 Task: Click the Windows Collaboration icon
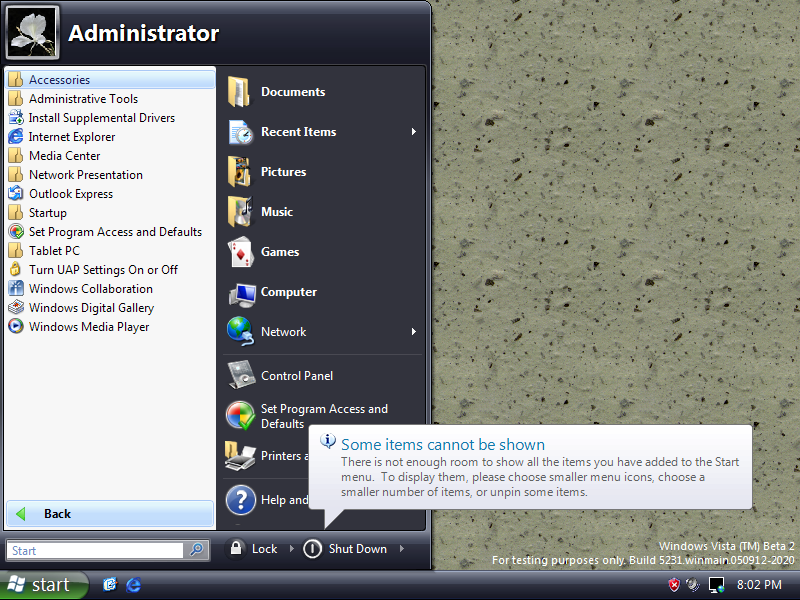(16, 288)
